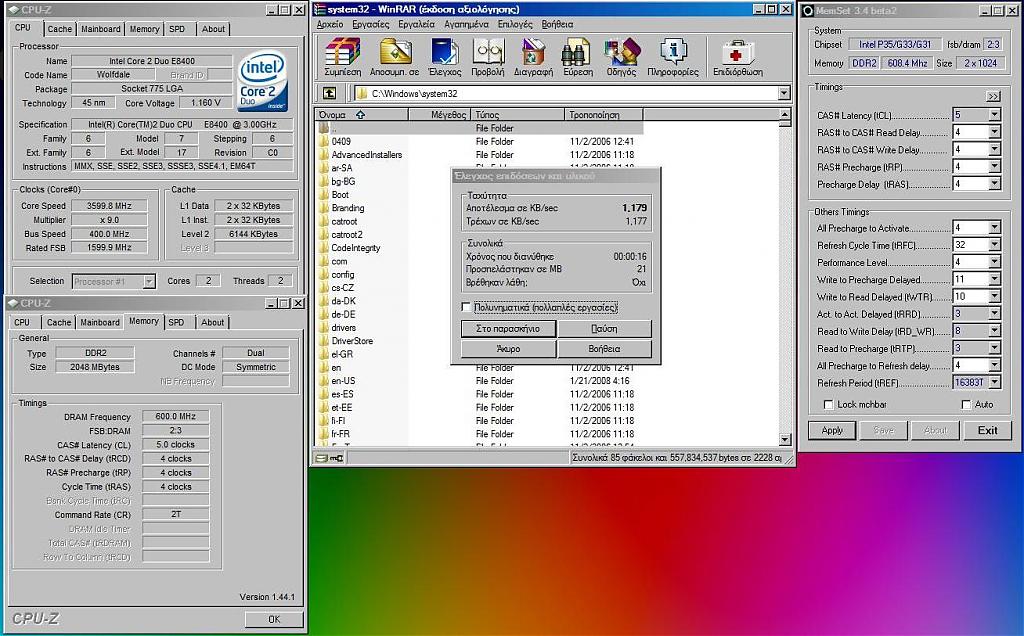
Task: Click the folder icon of the Boot row
Action: tap(324, 195)
